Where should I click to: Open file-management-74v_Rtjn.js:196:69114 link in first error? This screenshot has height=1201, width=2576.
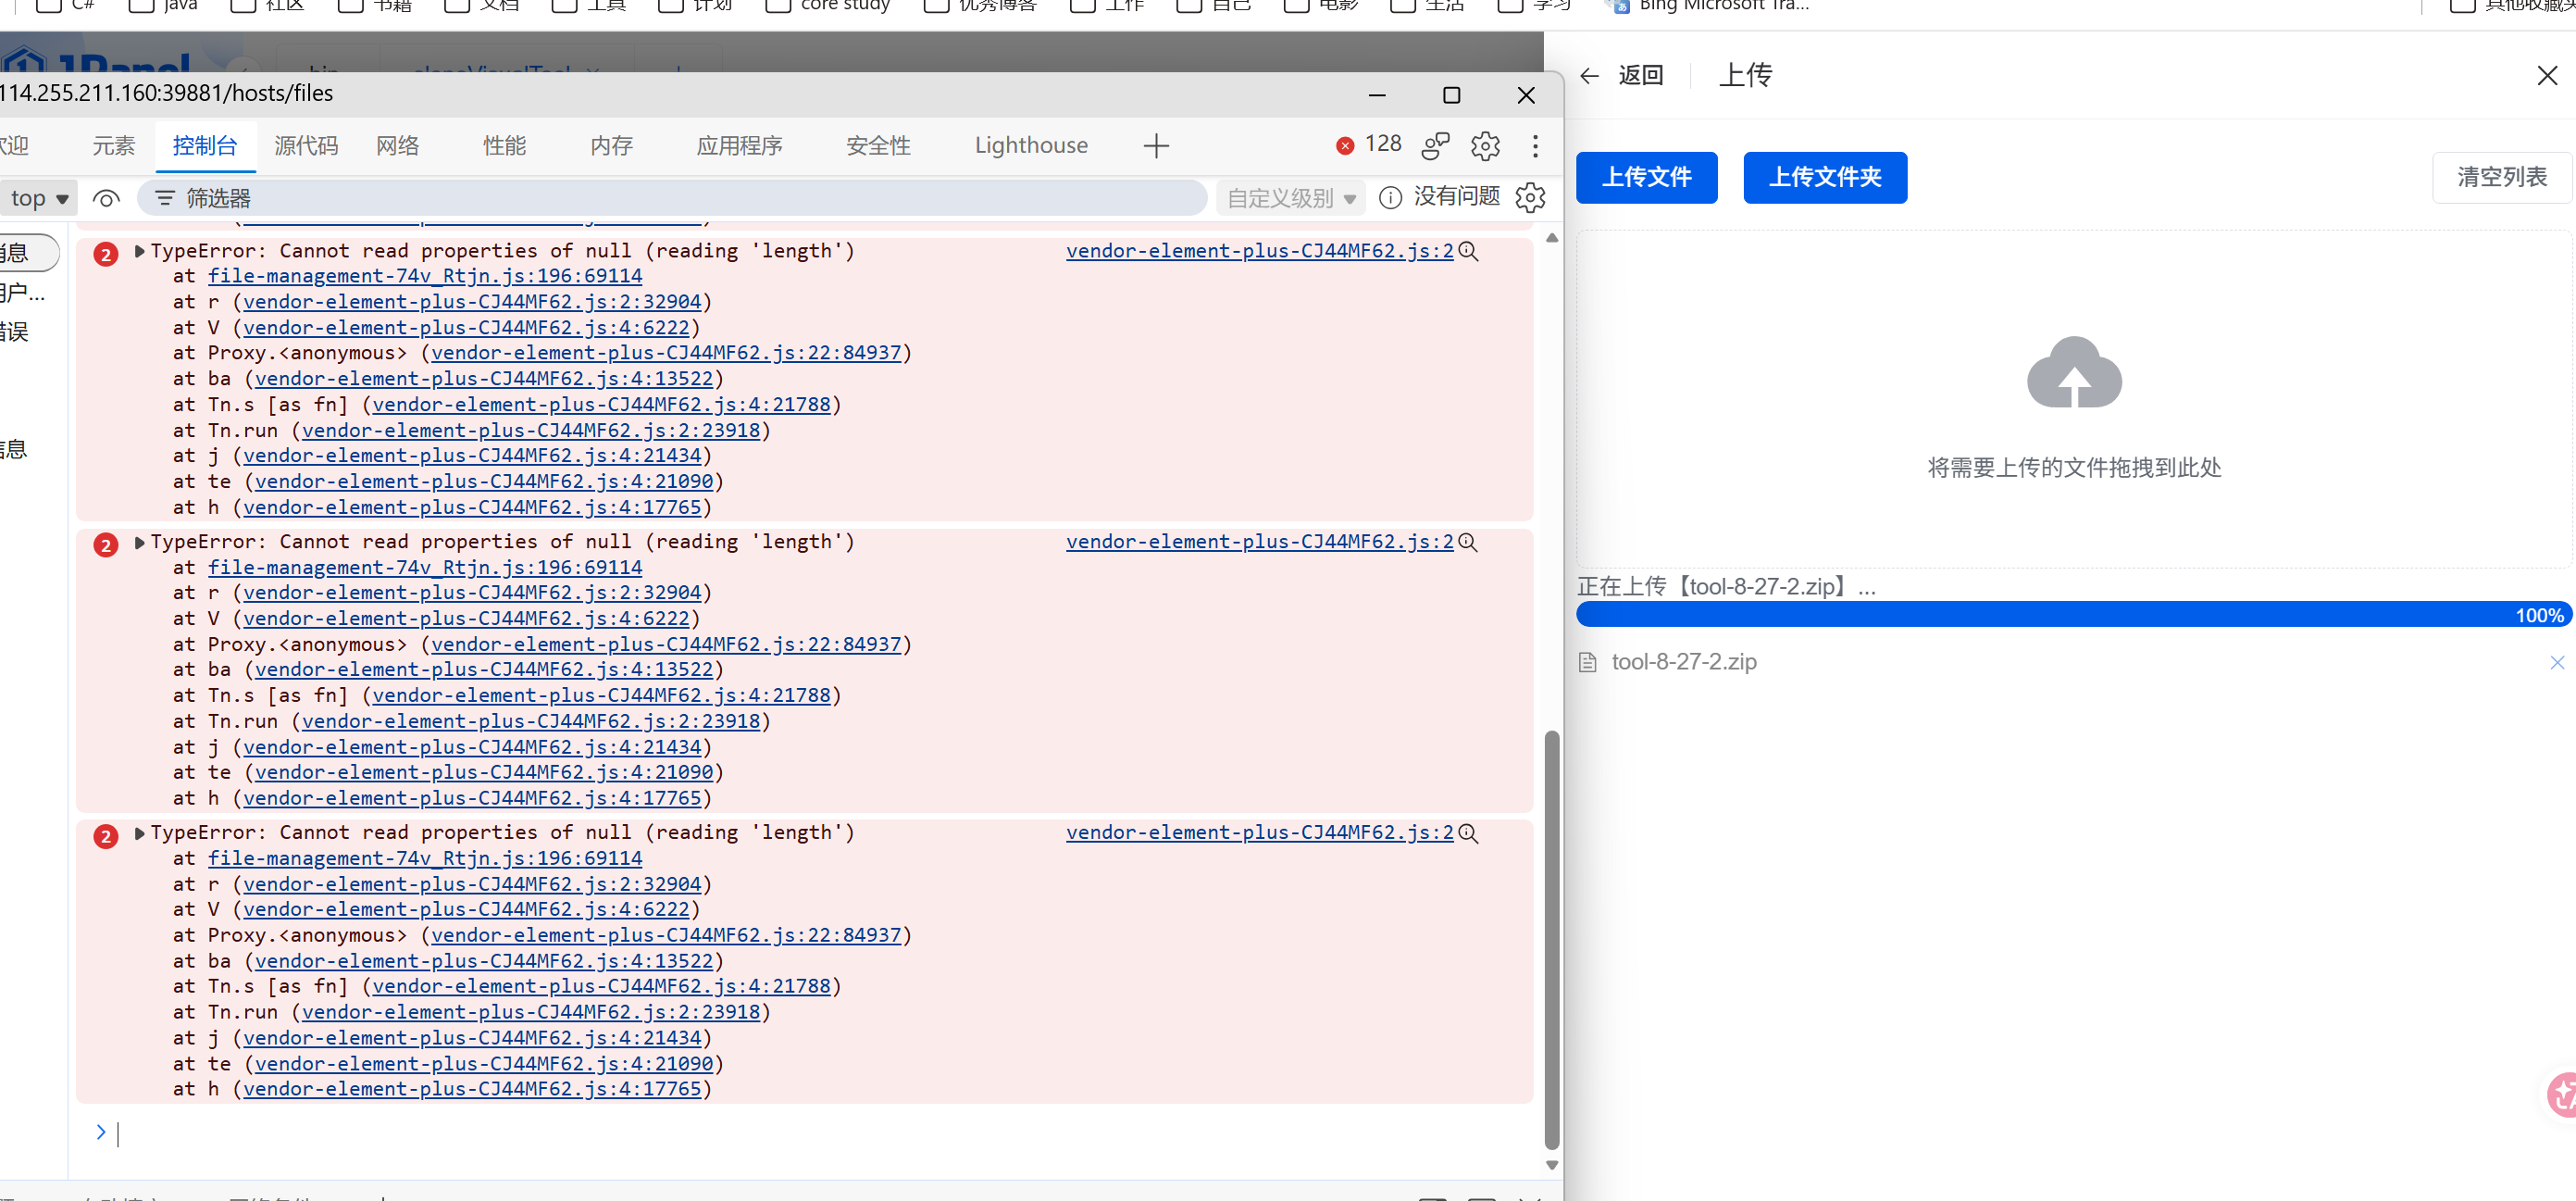(425, 276)
